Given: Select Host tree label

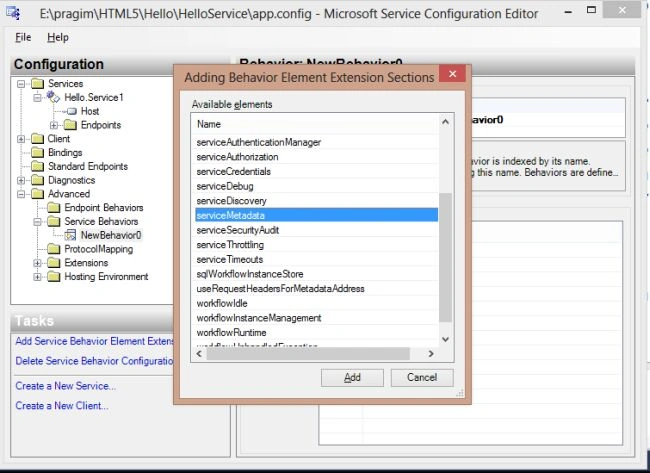Looking at the screenshot, I should click(x=90, y=111).
